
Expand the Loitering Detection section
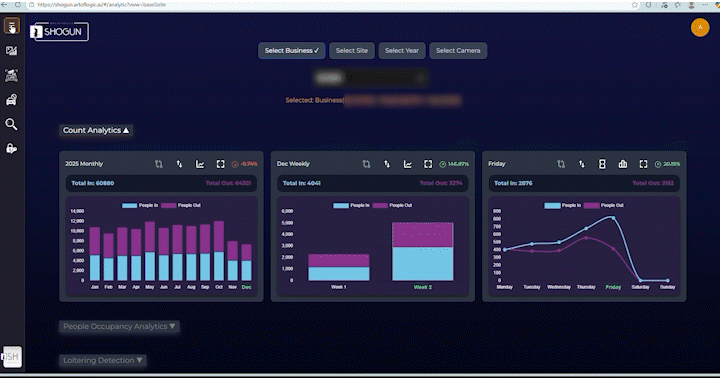pos(103,360)
